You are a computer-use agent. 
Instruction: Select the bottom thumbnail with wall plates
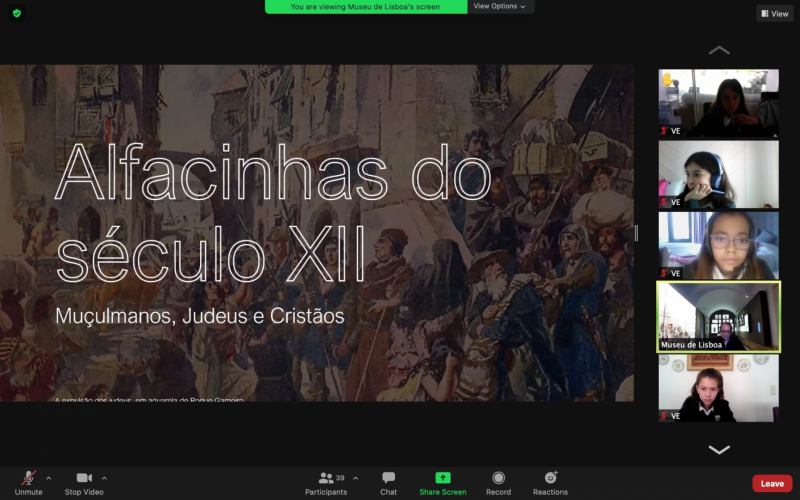click(x=718, y=388)
